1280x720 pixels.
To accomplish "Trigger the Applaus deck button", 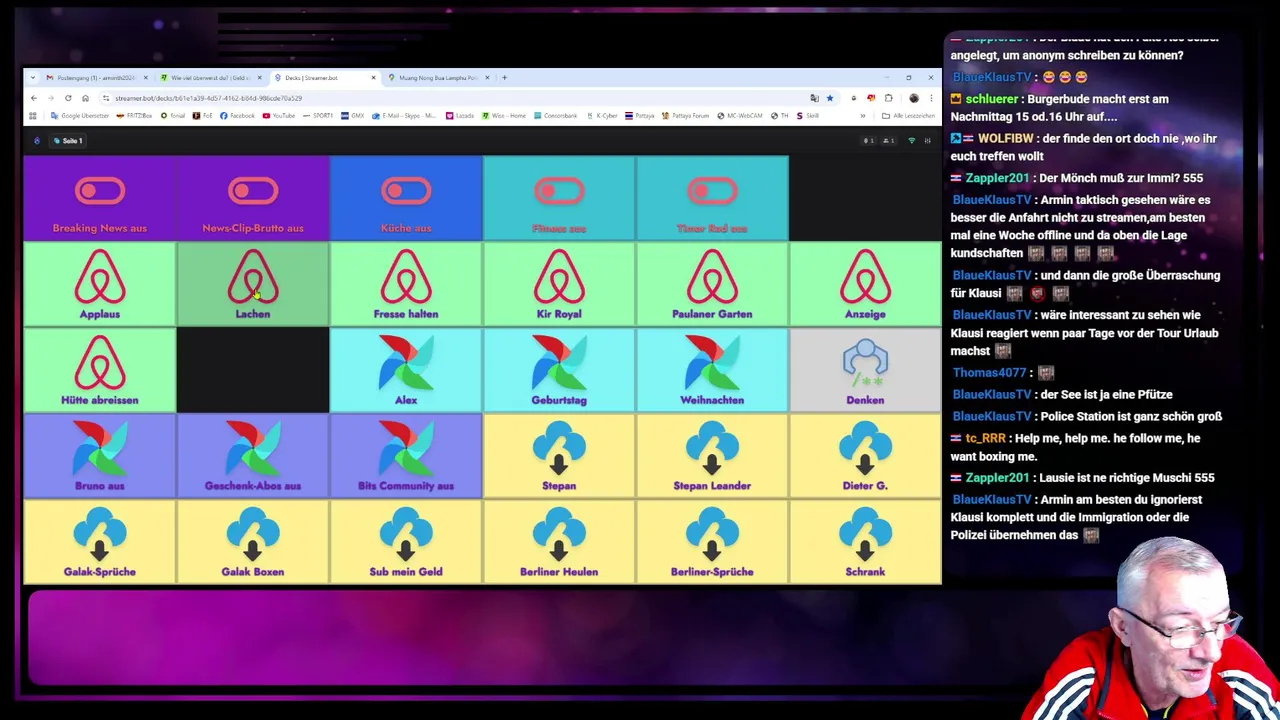I will 100,285.
